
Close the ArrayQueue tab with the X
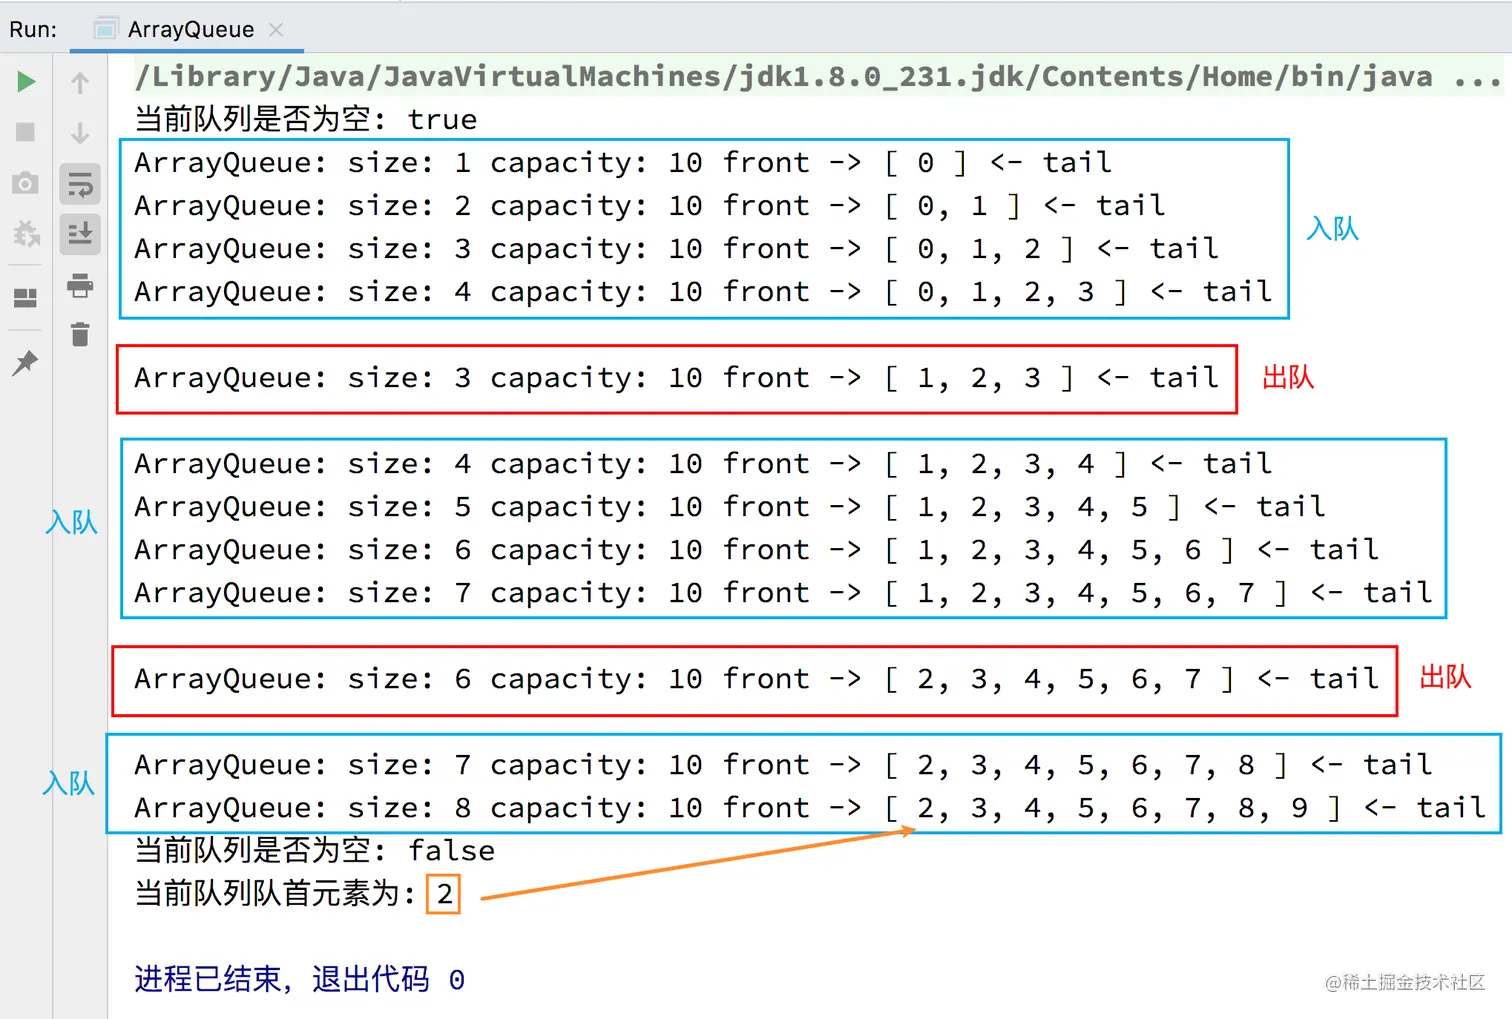pyautogui.click(x=276, y=29)
